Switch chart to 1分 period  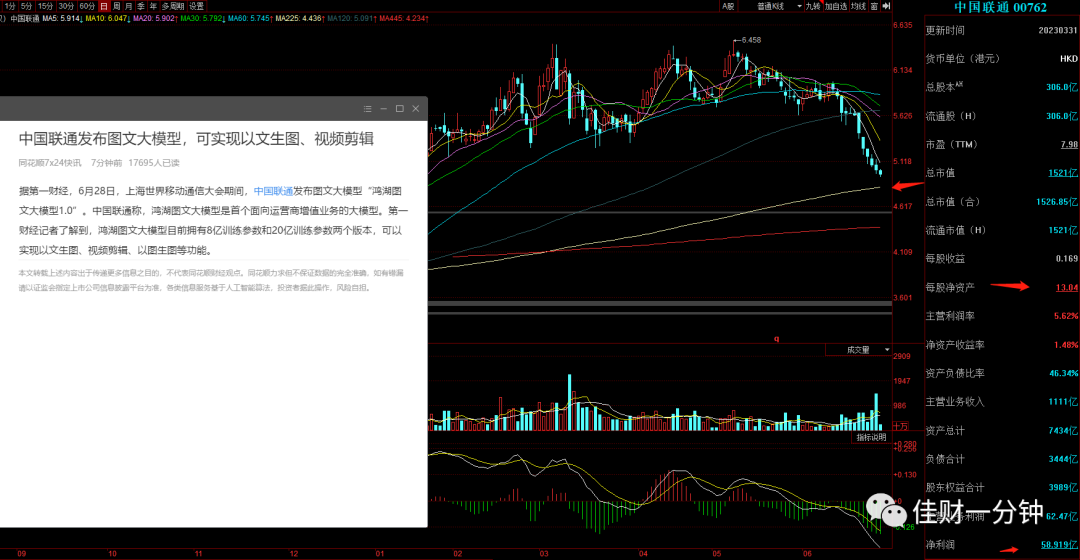[x=10, y=6]
